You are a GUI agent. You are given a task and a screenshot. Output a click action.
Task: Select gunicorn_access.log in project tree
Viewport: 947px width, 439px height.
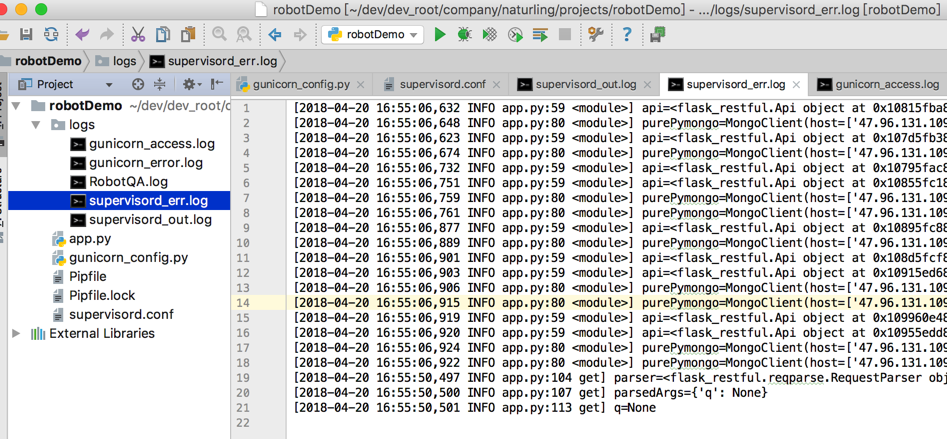point(152,144)
